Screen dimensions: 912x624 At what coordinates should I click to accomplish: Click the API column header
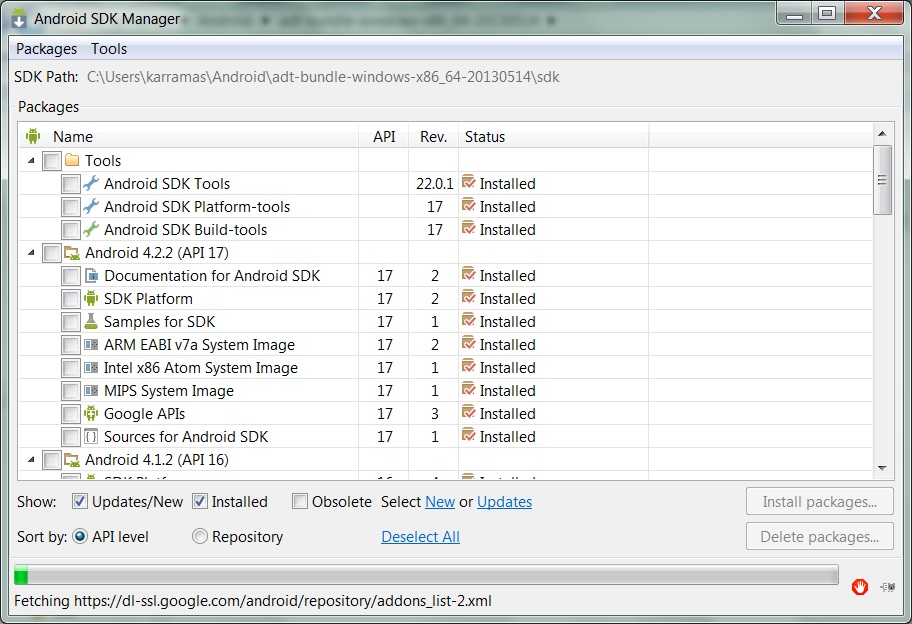pyautogui.click(x=384, y=137)
